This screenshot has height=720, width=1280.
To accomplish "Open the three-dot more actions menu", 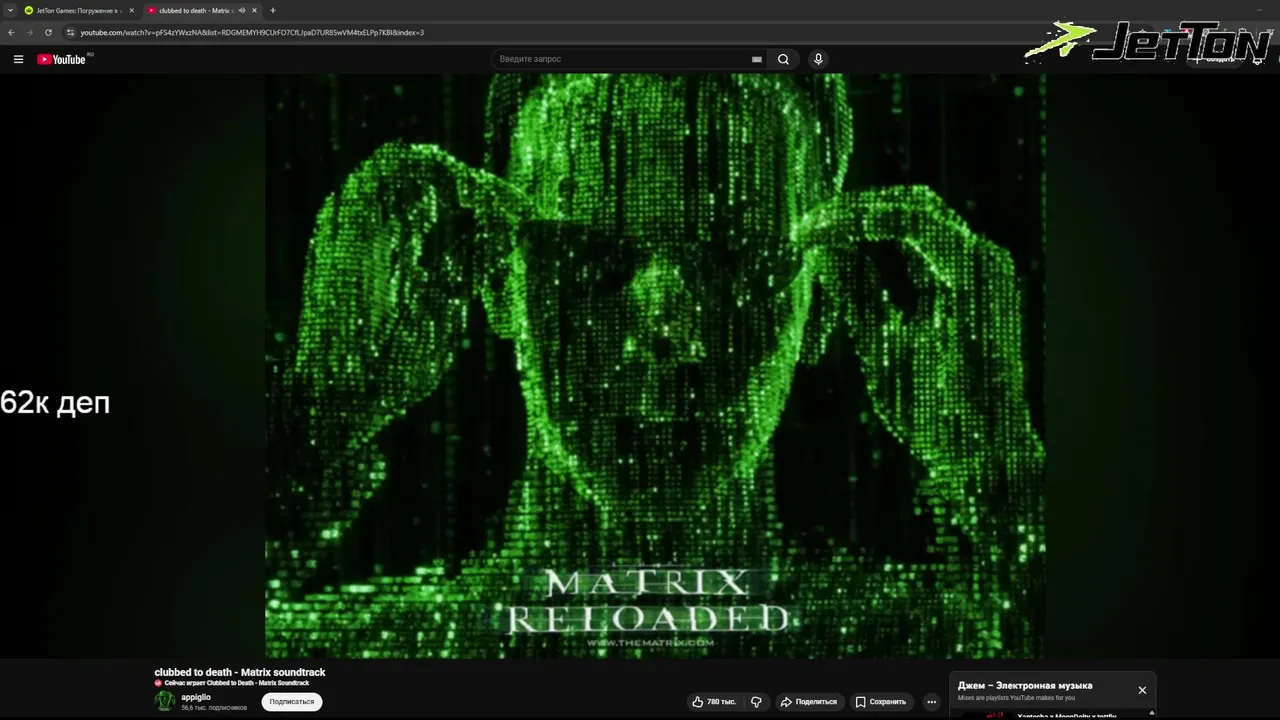I will tap(931, 702).
